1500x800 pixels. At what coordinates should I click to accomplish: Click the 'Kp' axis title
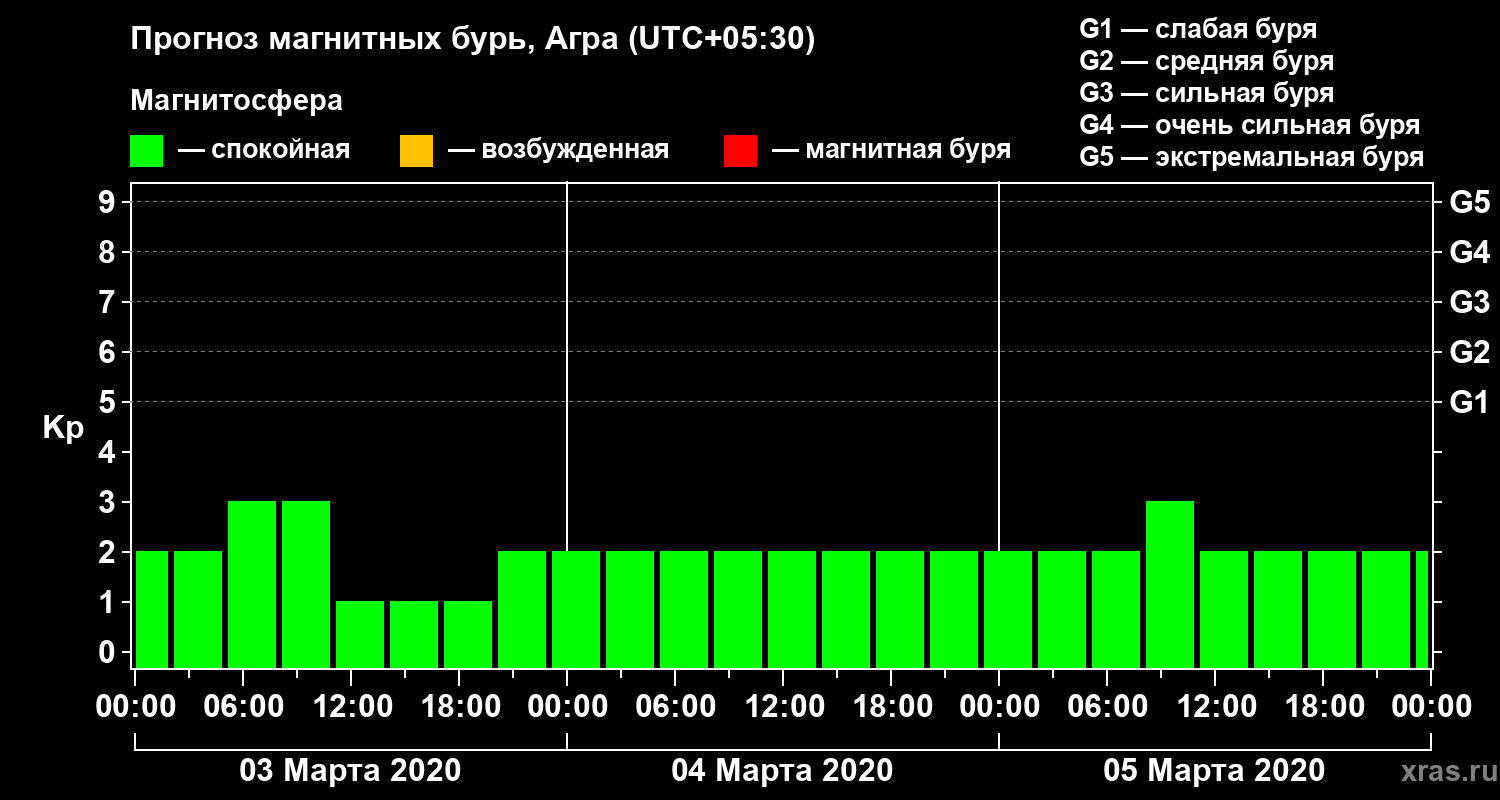63,428
